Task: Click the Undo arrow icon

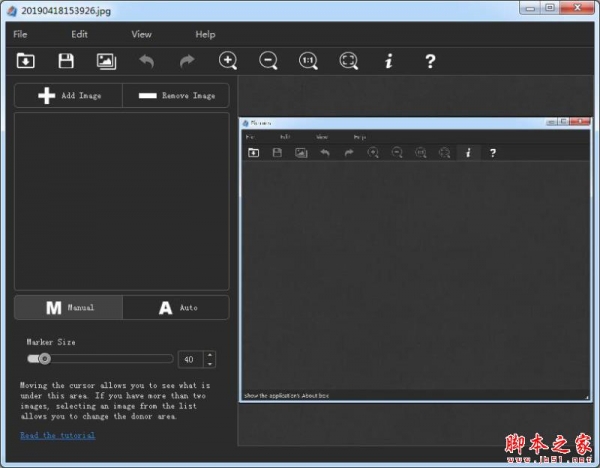Action: pos(147,61)
